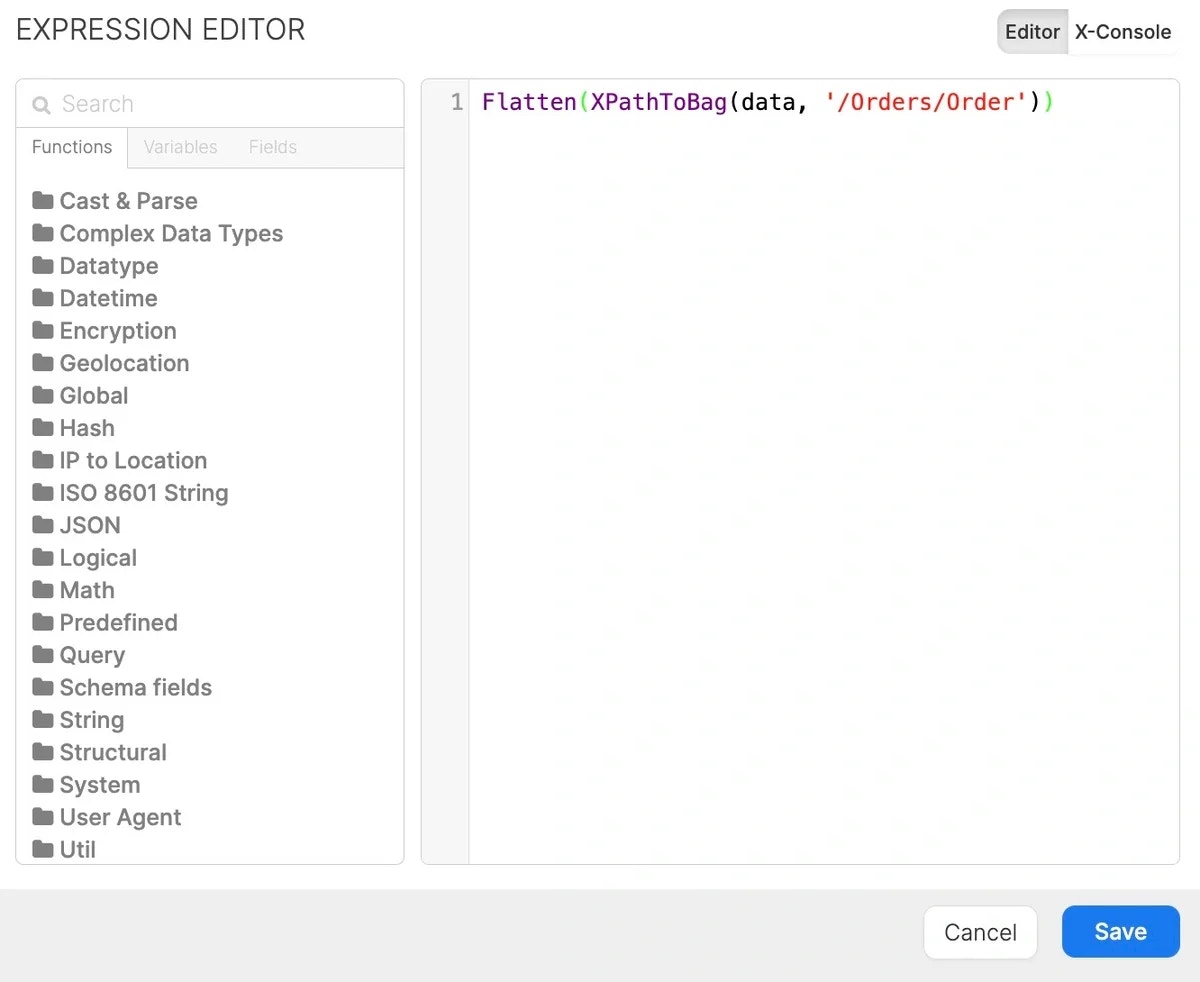The image size is (1200, 982).
Task: Switch to X-Console mode
Action: pos(1123,32)
